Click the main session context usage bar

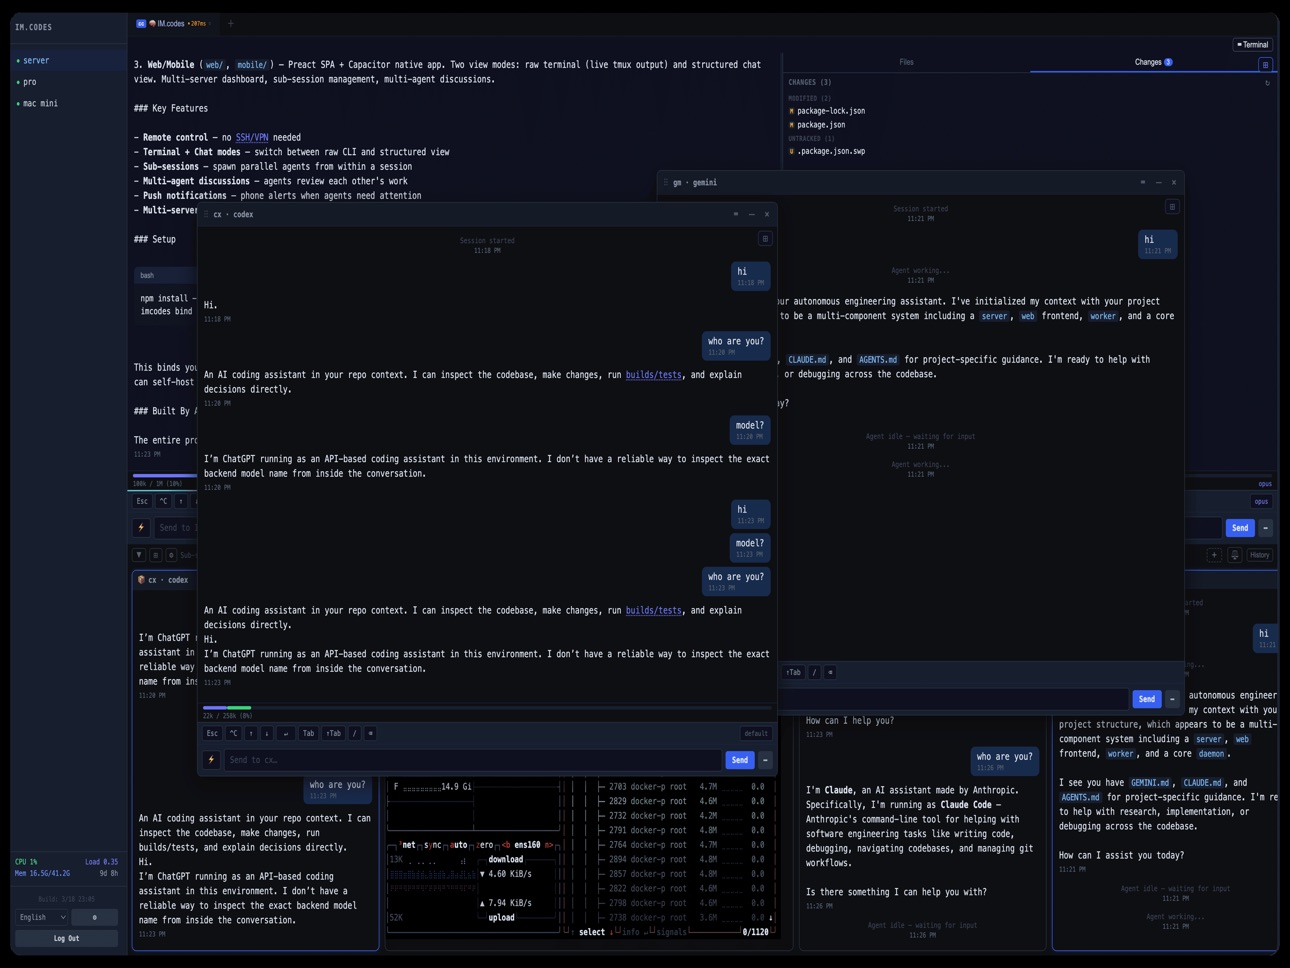pyautogui.click(x=165, y=475)
